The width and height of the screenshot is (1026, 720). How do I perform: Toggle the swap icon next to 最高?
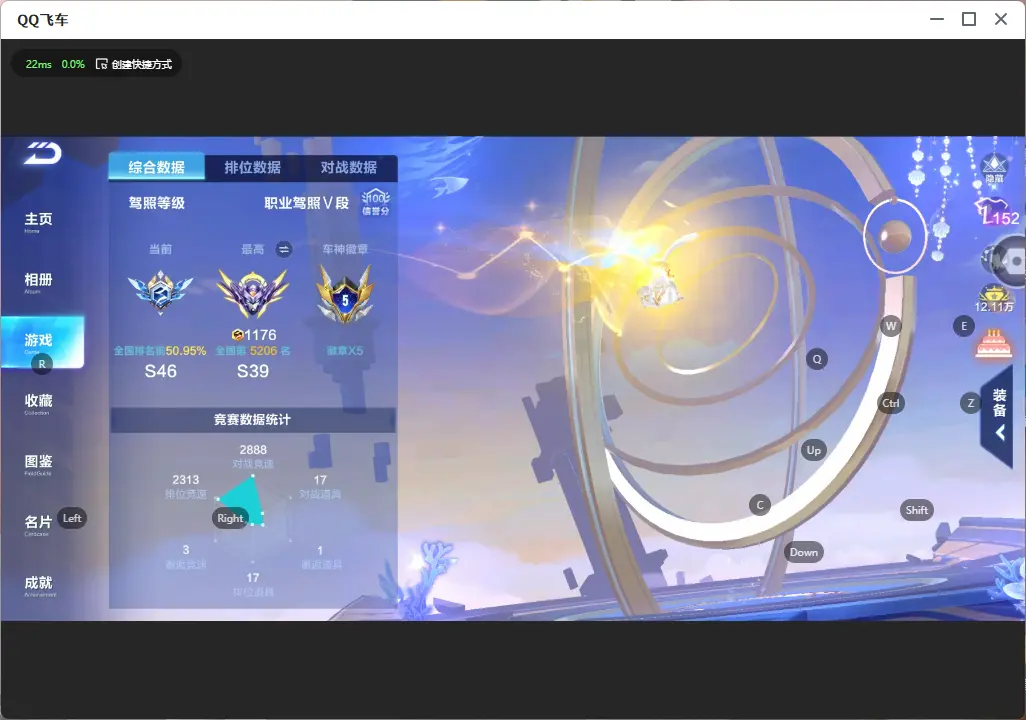click(x=283, y=249)
